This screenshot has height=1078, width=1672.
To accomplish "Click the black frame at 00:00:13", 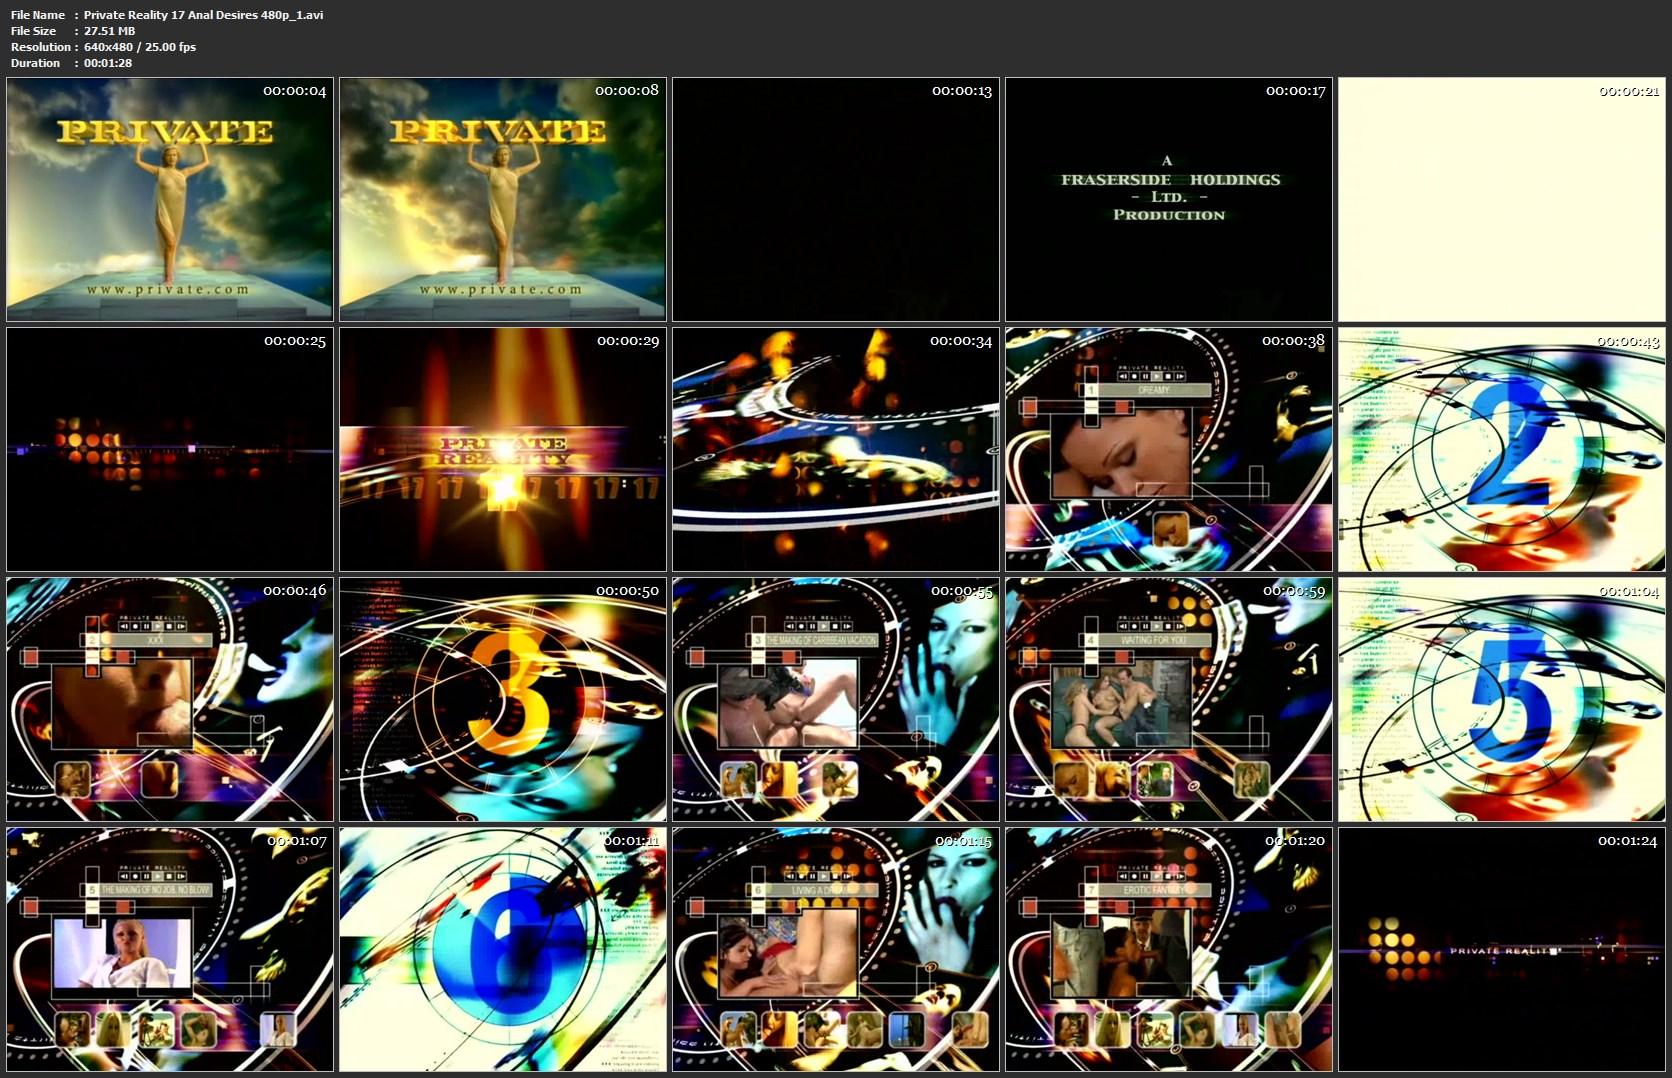I will coord(836,200).
